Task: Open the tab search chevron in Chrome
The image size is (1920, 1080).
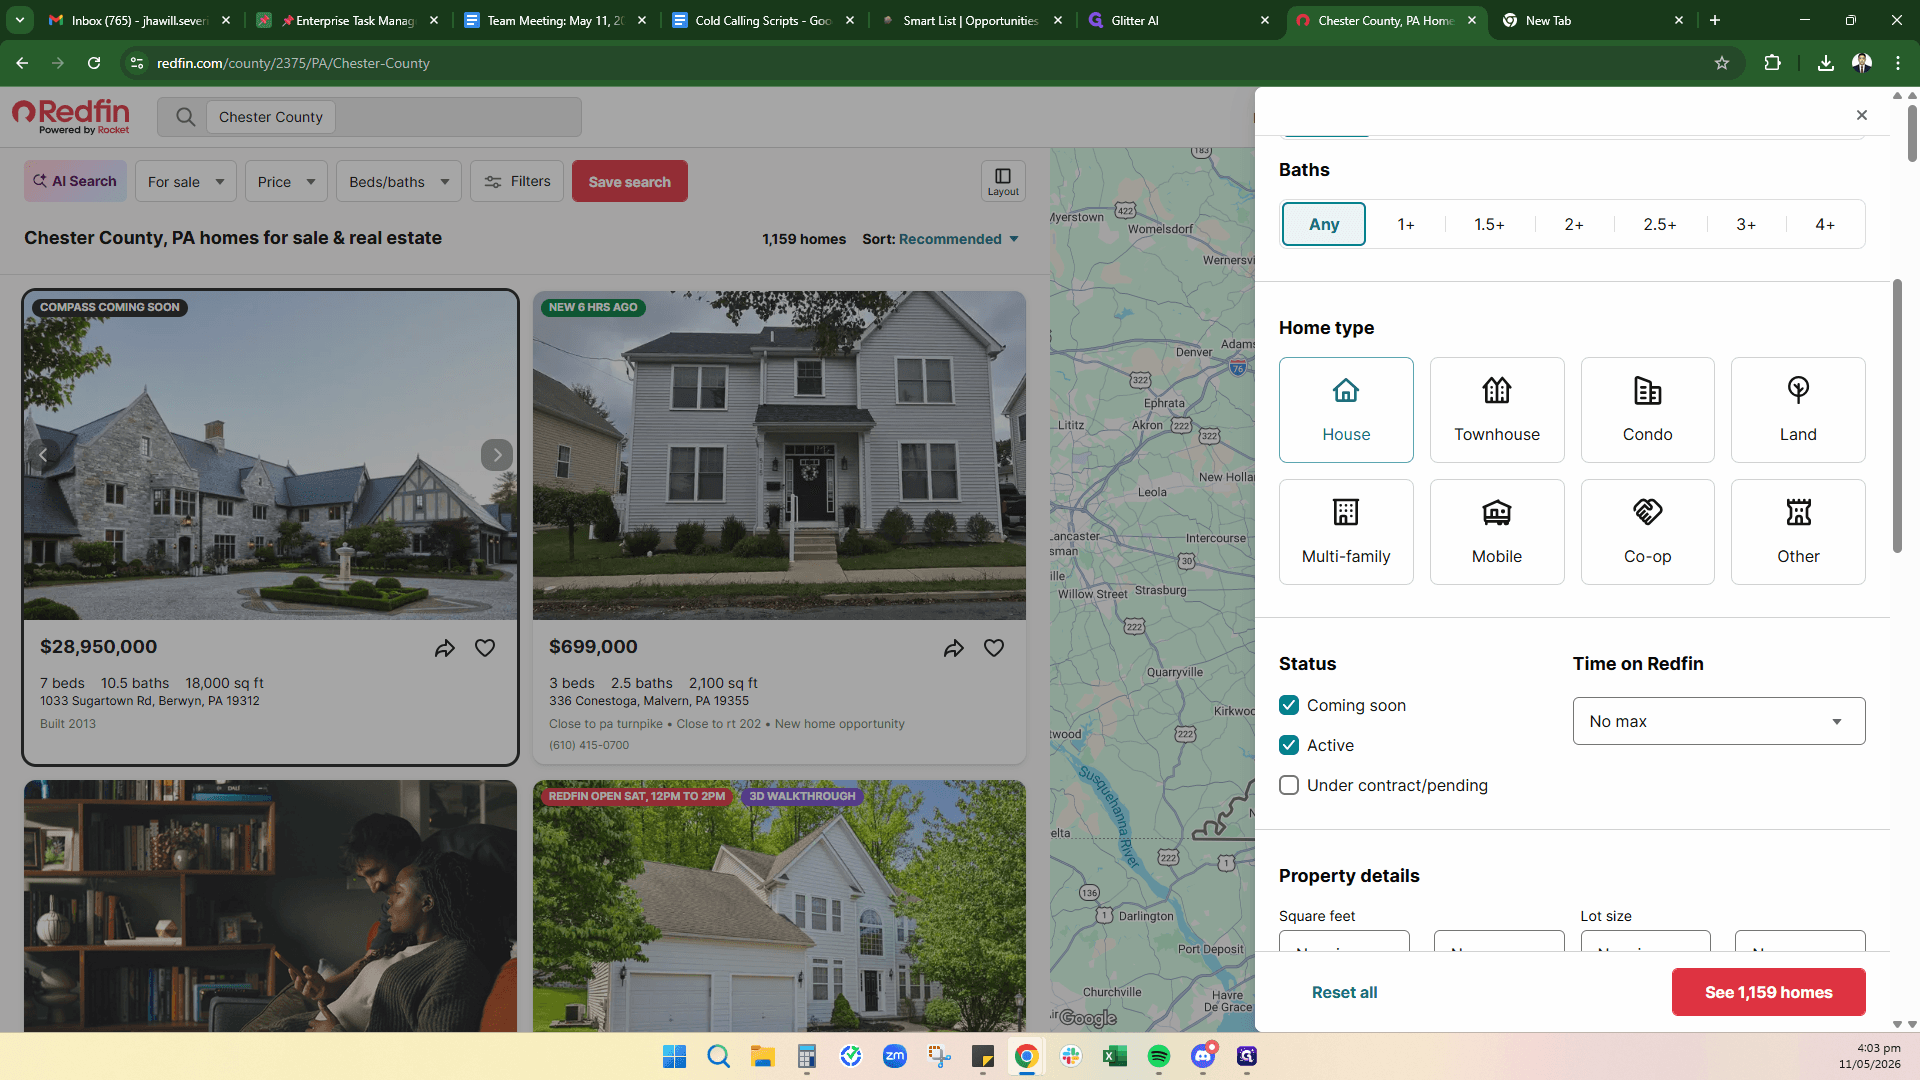Action: point(20,20)
